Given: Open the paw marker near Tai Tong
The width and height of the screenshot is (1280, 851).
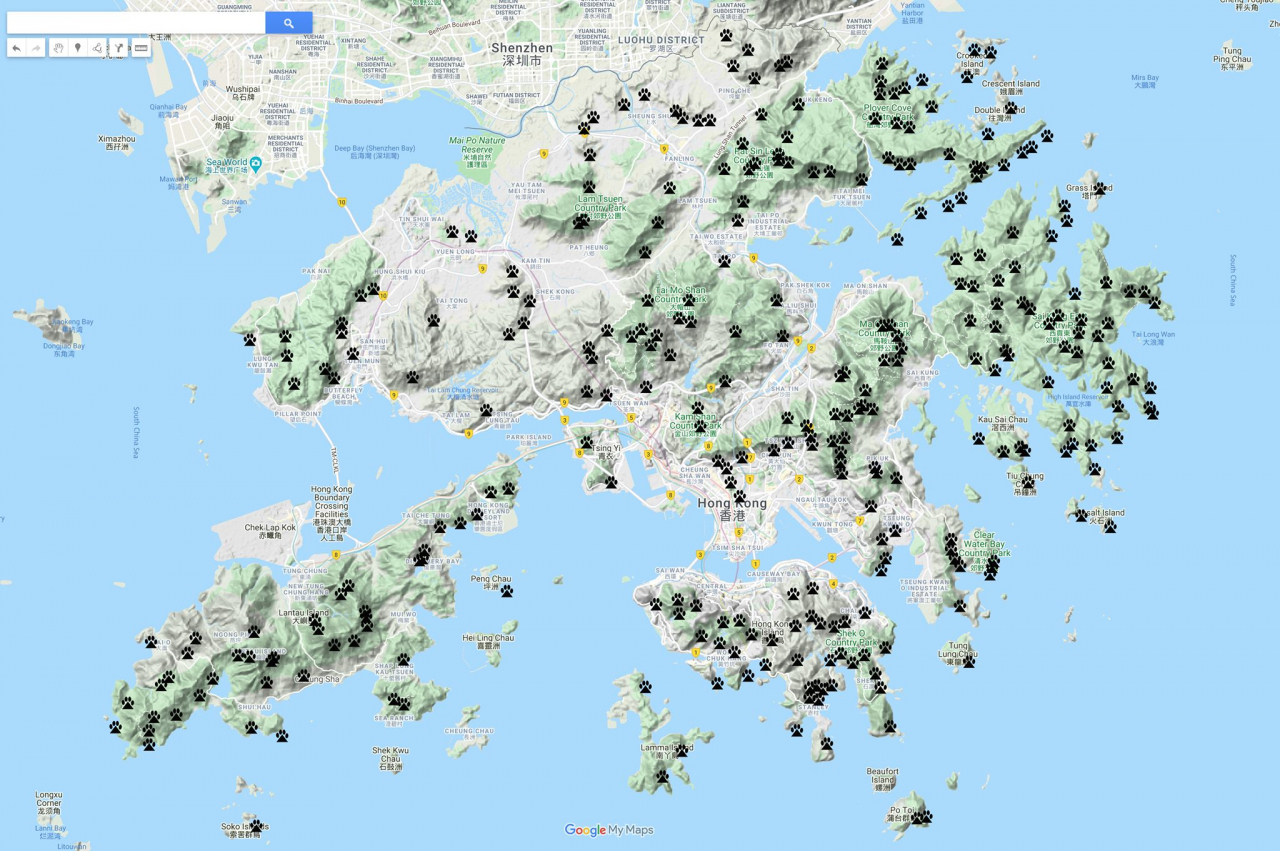Looking at the screenshot, I should [x=433, y=321].
